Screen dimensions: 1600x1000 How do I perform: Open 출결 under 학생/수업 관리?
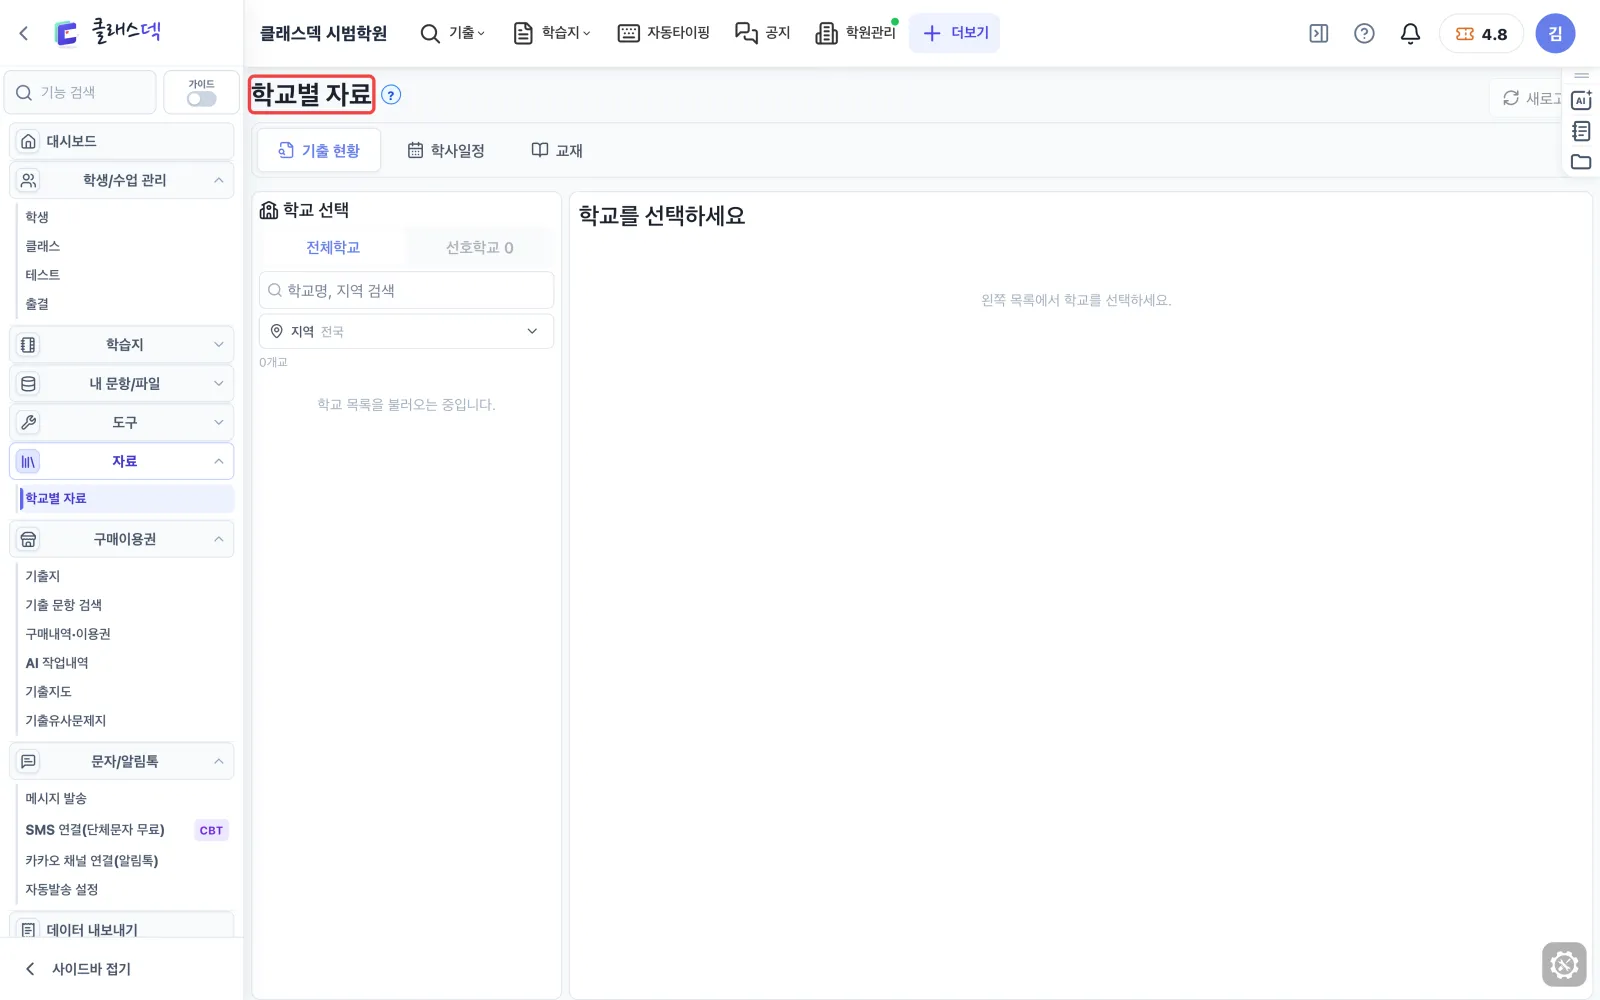coord(37,304)
